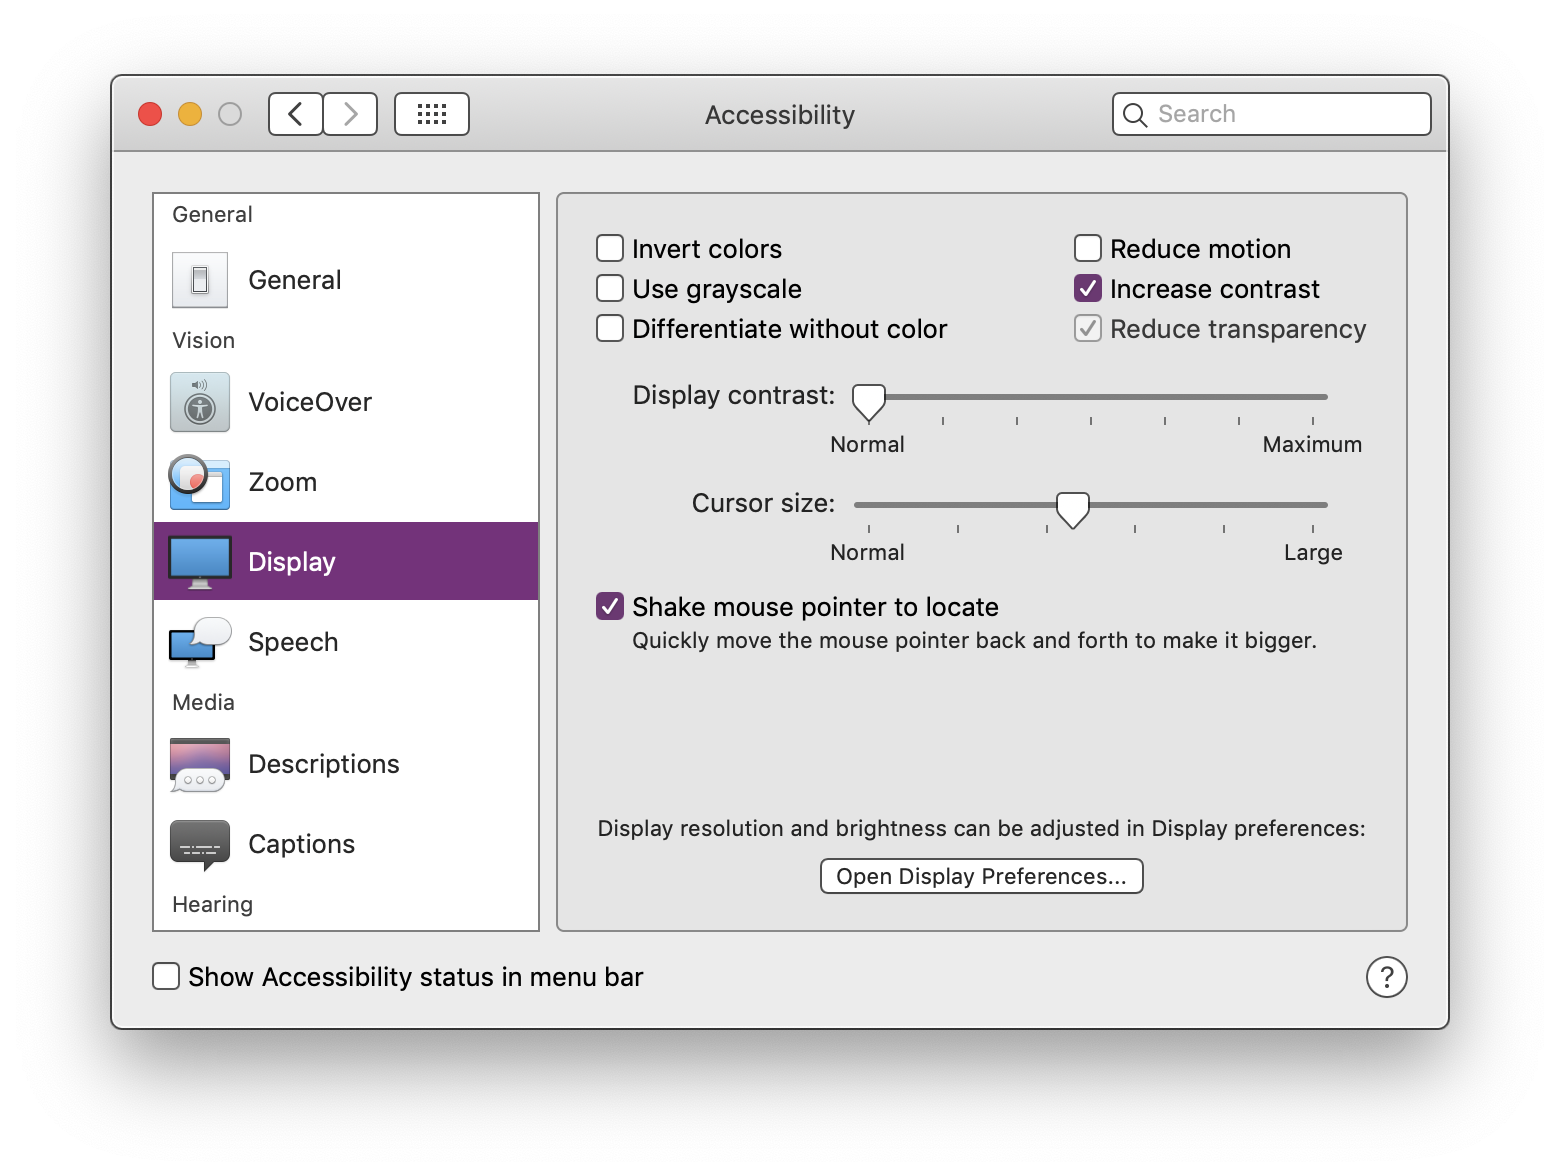Image resolution: width=1560 pixels, height=1176 pixels.
Task: Switch to Speech settings
Action: click(x=346, y=642)
